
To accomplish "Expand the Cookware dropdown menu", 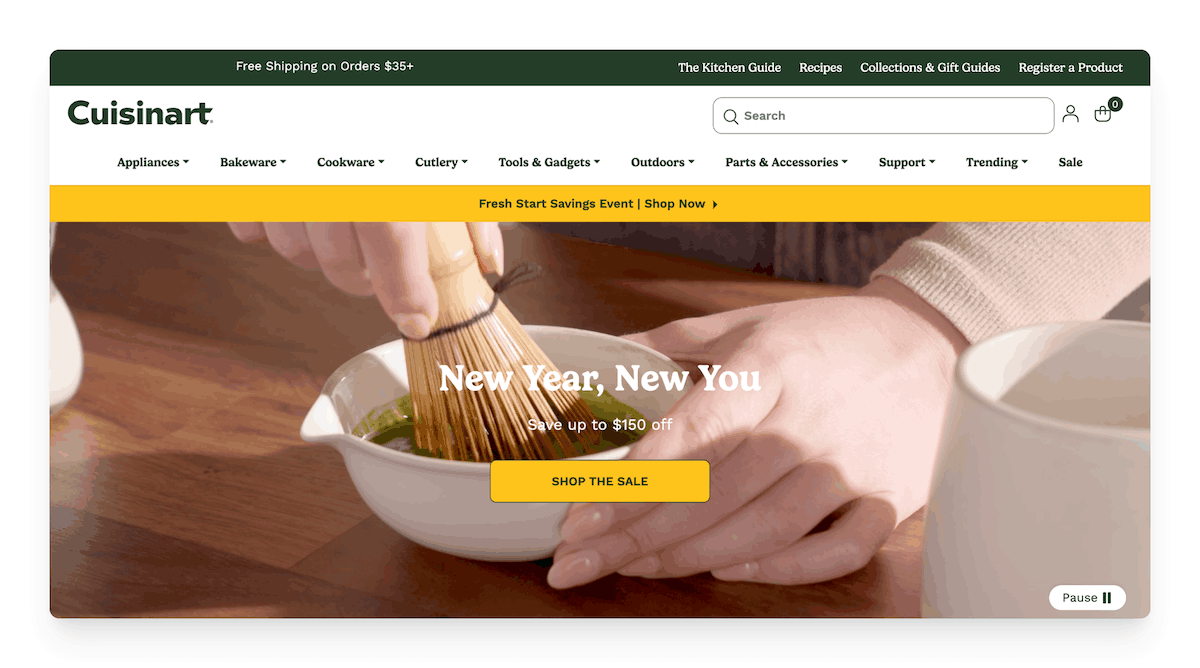I will [351, 162].
